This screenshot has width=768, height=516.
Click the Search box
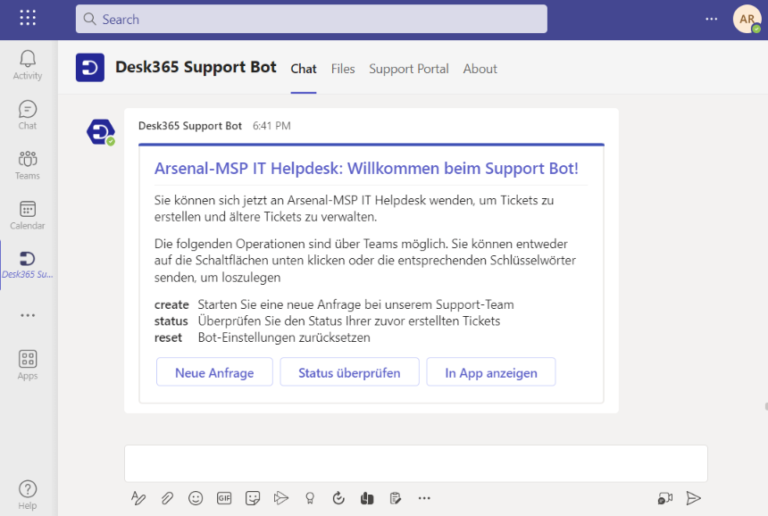[312, 19]
